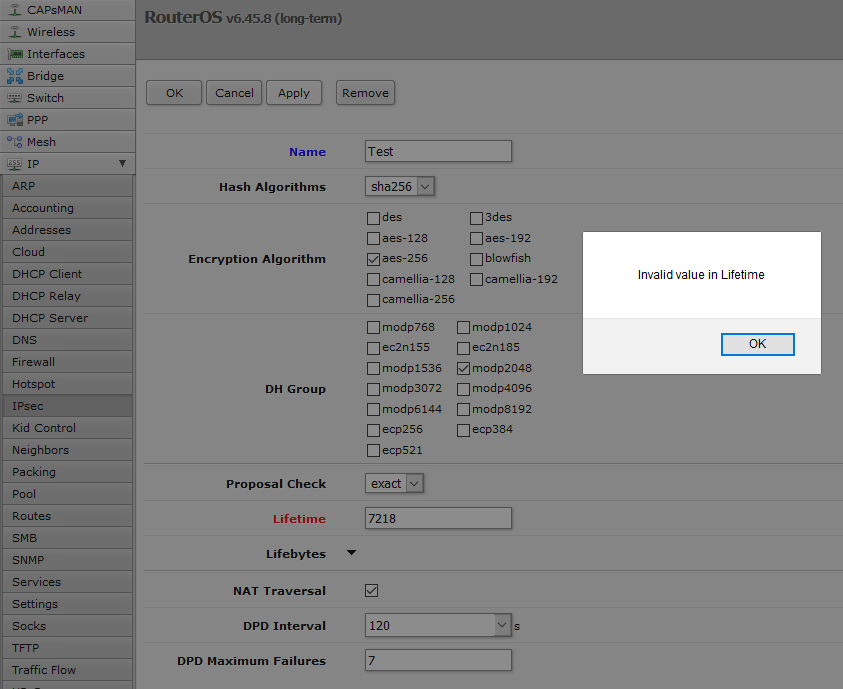Click the CAPsMAN antenna icon
The height and width of the screenshot is (689, 843).
point(15,10)
